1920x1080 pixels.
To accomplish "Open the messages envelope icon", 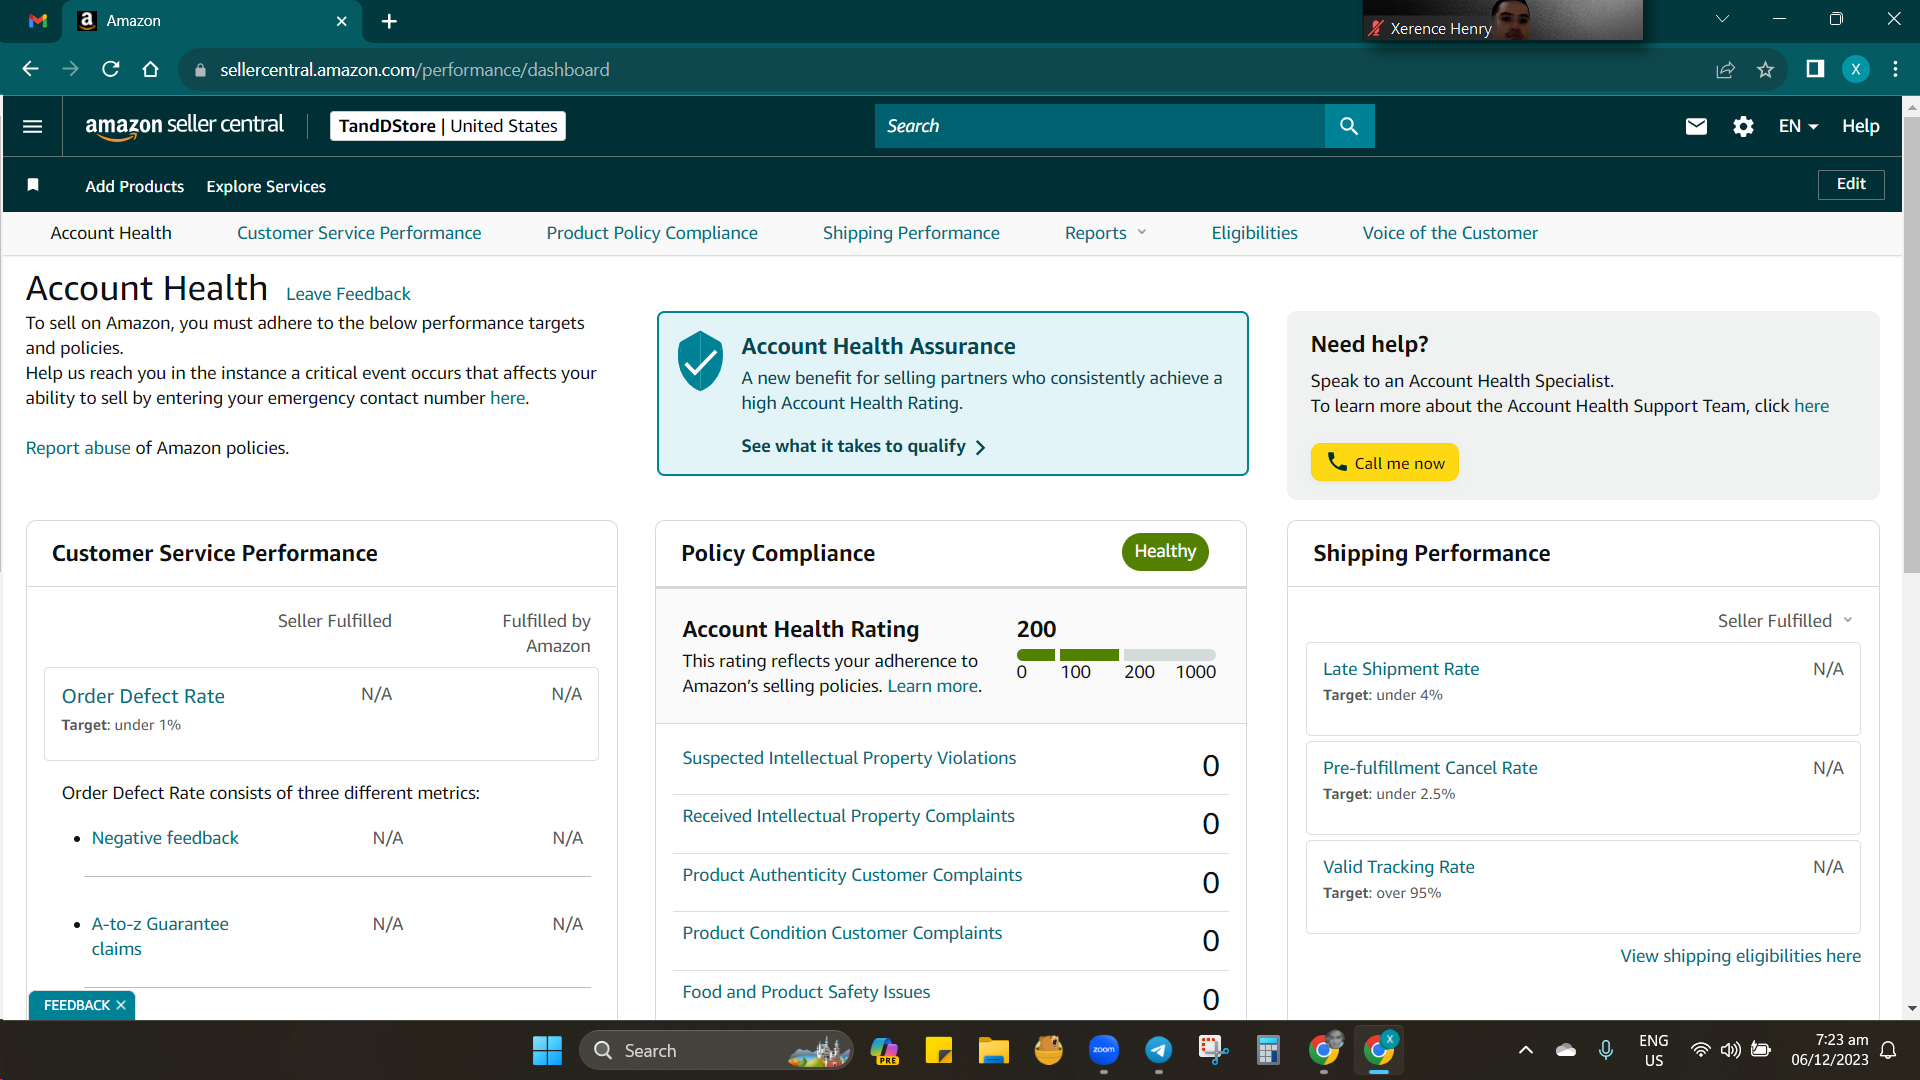I will [x=1696, y=126].
